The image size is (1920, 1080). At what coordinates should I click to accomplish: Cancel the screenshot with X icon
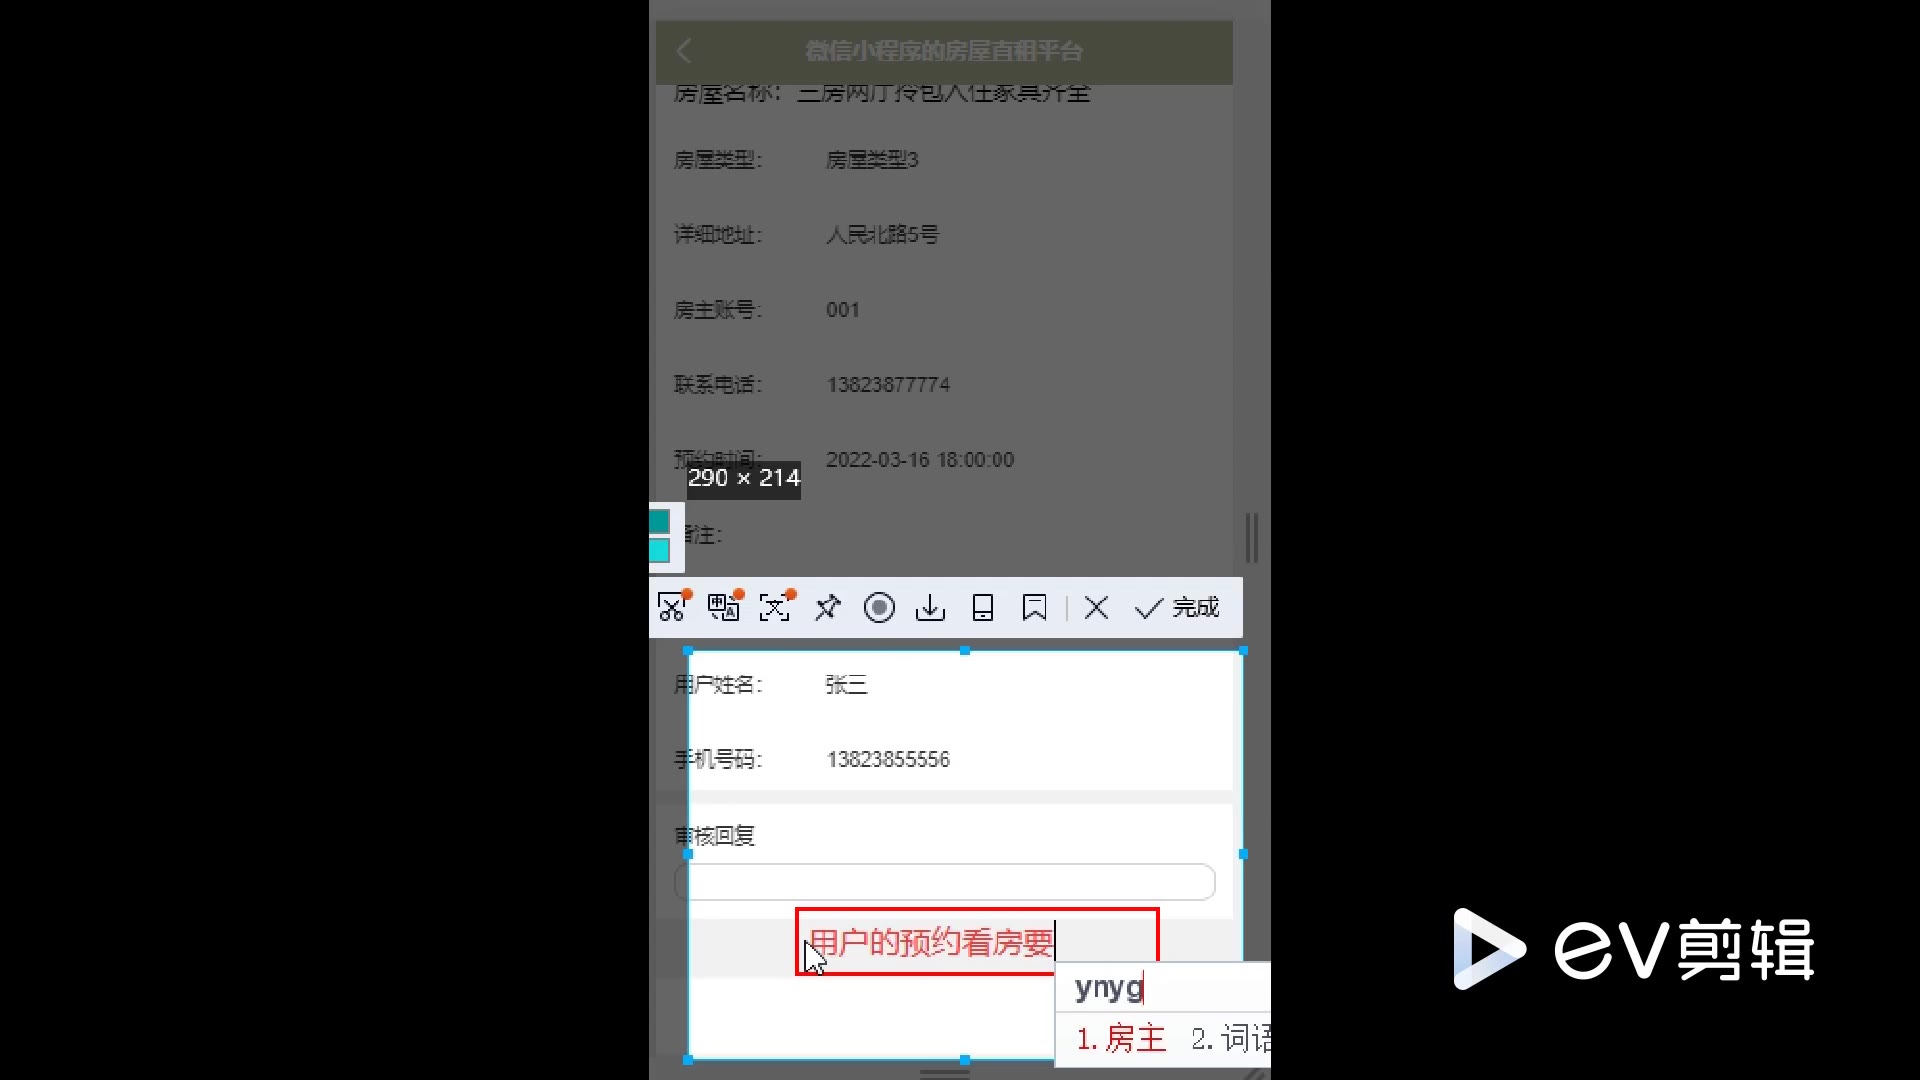1096,607
